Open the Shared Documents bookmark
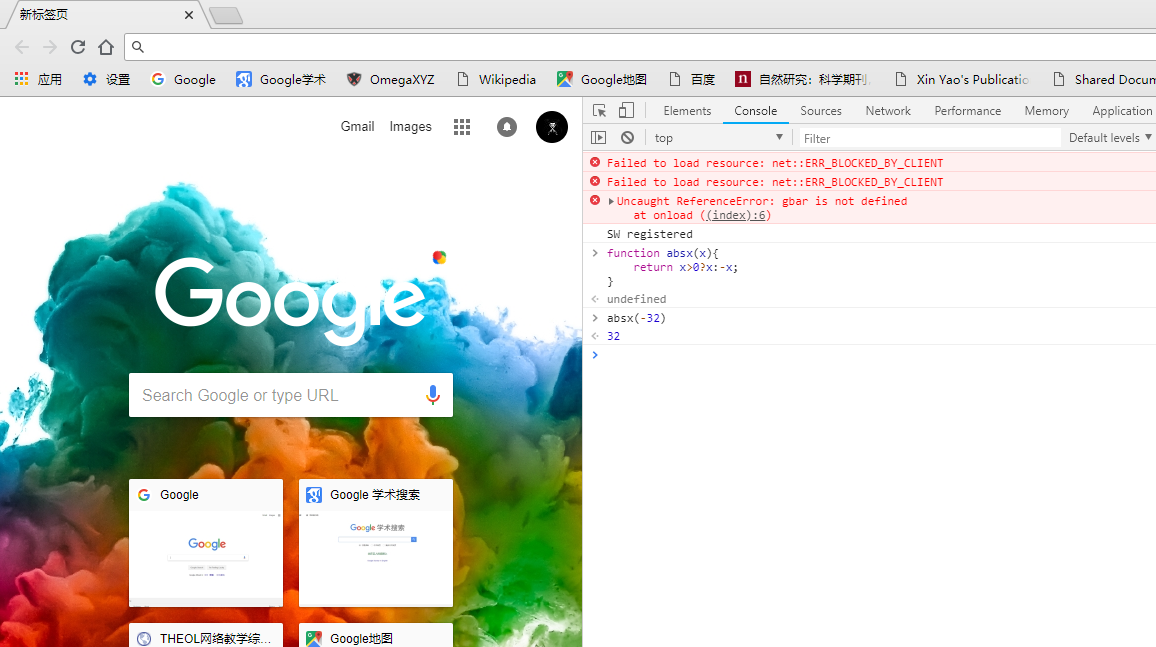The width and height of the screenshot is (1156, 647). pos(1104,79)
